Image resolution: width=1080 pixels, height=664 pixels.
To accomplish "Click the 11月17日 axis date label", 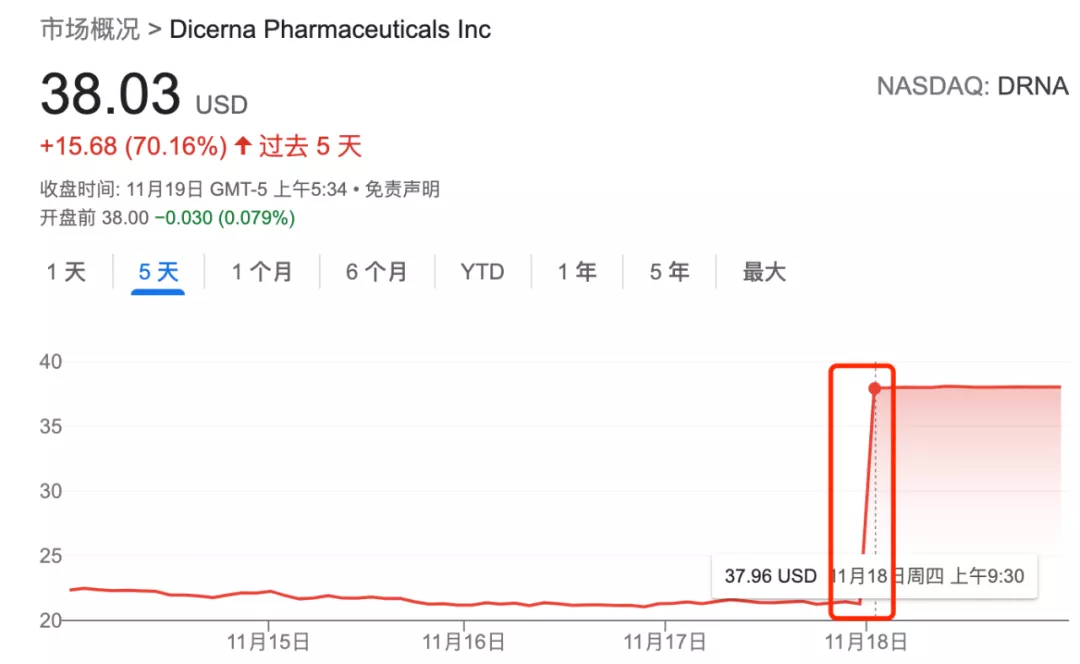I will click(665, 642).
